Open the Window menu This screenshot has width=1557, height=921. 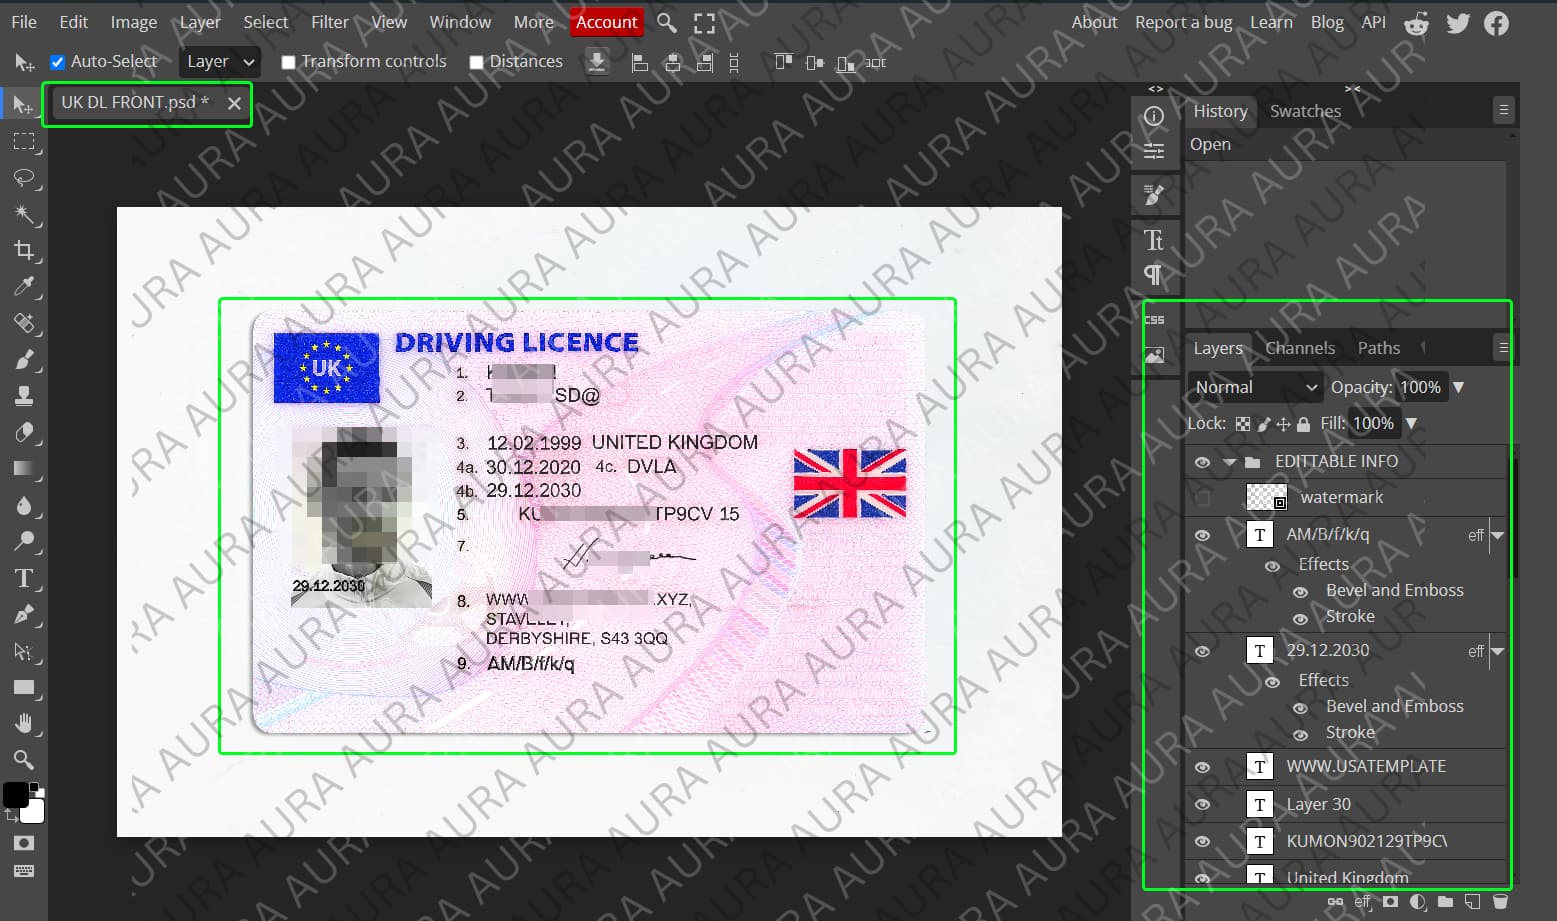click(x=460, y=22)
